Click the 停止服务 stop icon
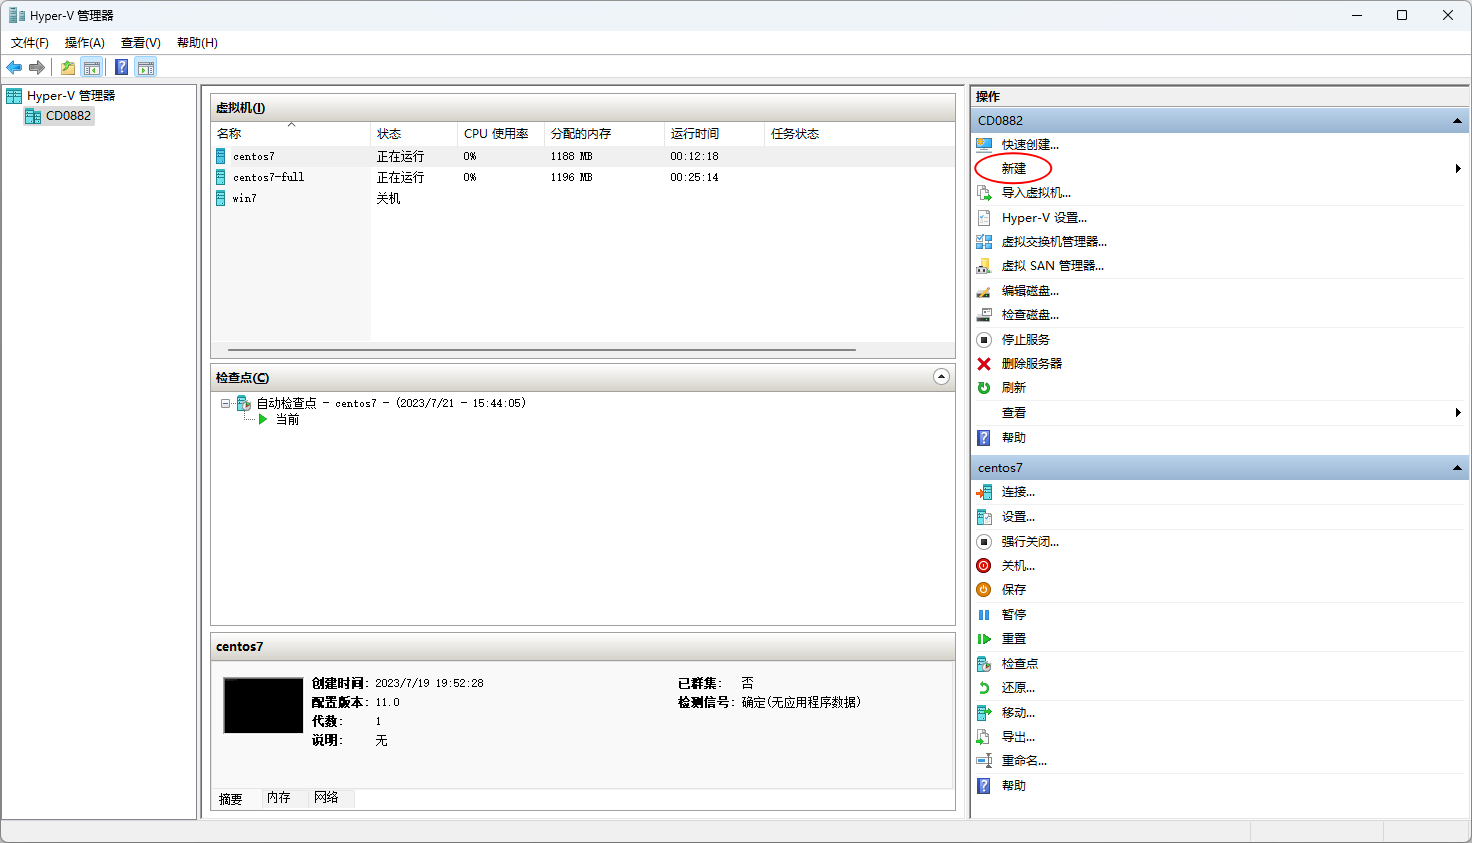This screenshot has height=843, width=1472. pos(984,339)
